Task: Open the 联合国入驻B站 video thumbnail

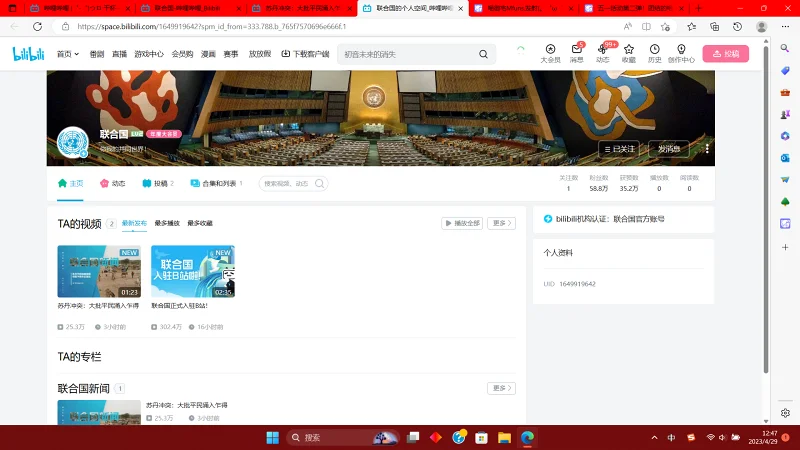Action: point(193,271)
